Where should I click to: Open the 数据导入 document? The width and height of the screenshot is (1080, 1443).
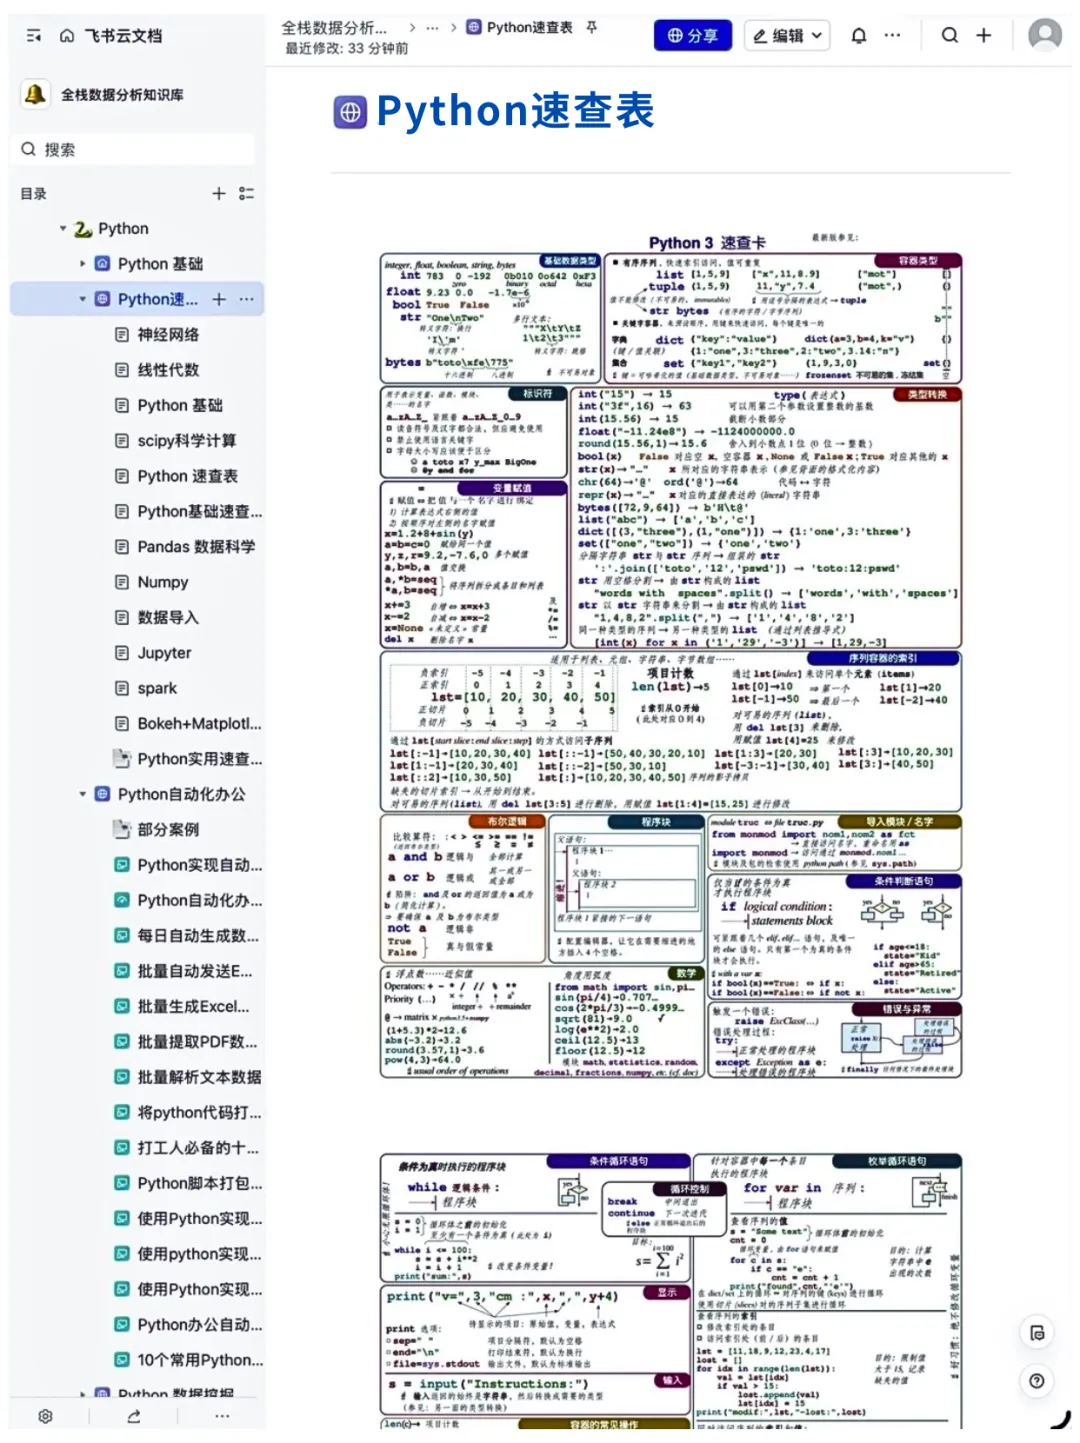(x=168, y=618)
